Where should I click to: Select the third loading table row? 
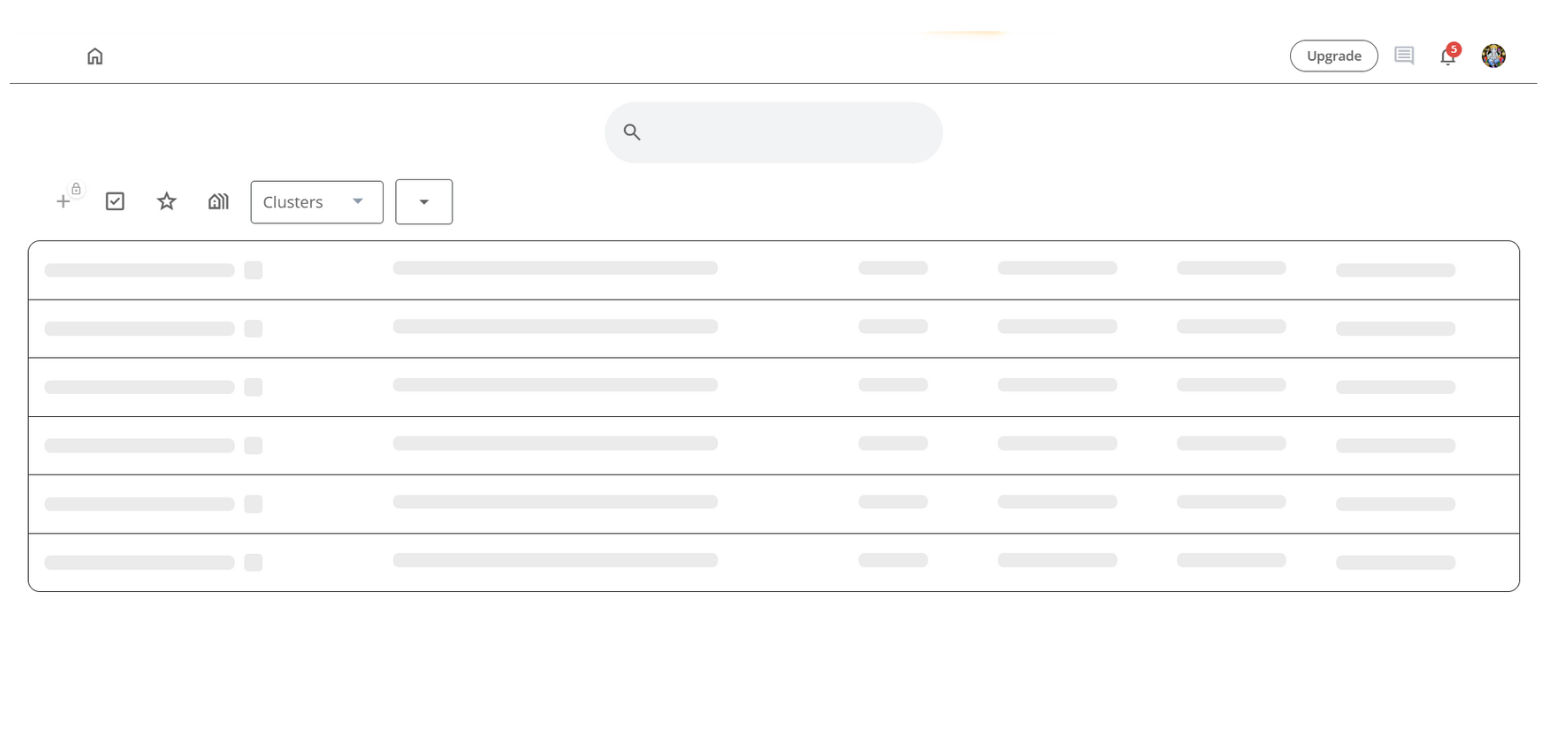pos(773,387)
